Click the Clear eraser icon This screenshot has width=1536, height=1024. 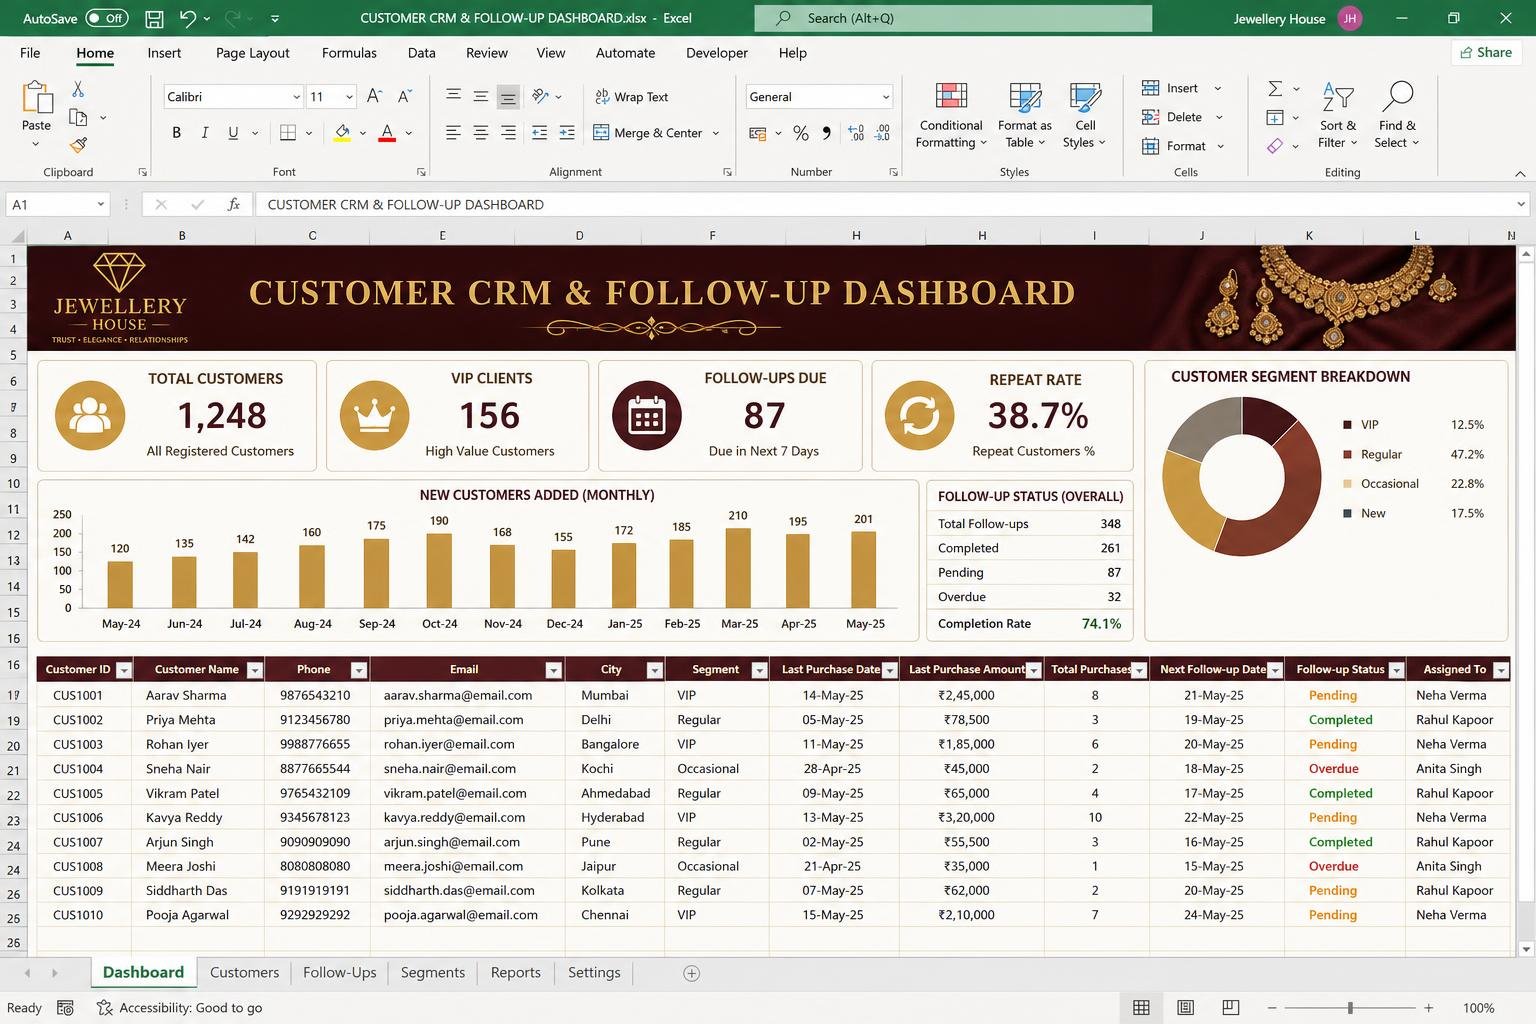[x=1275, y=146]
